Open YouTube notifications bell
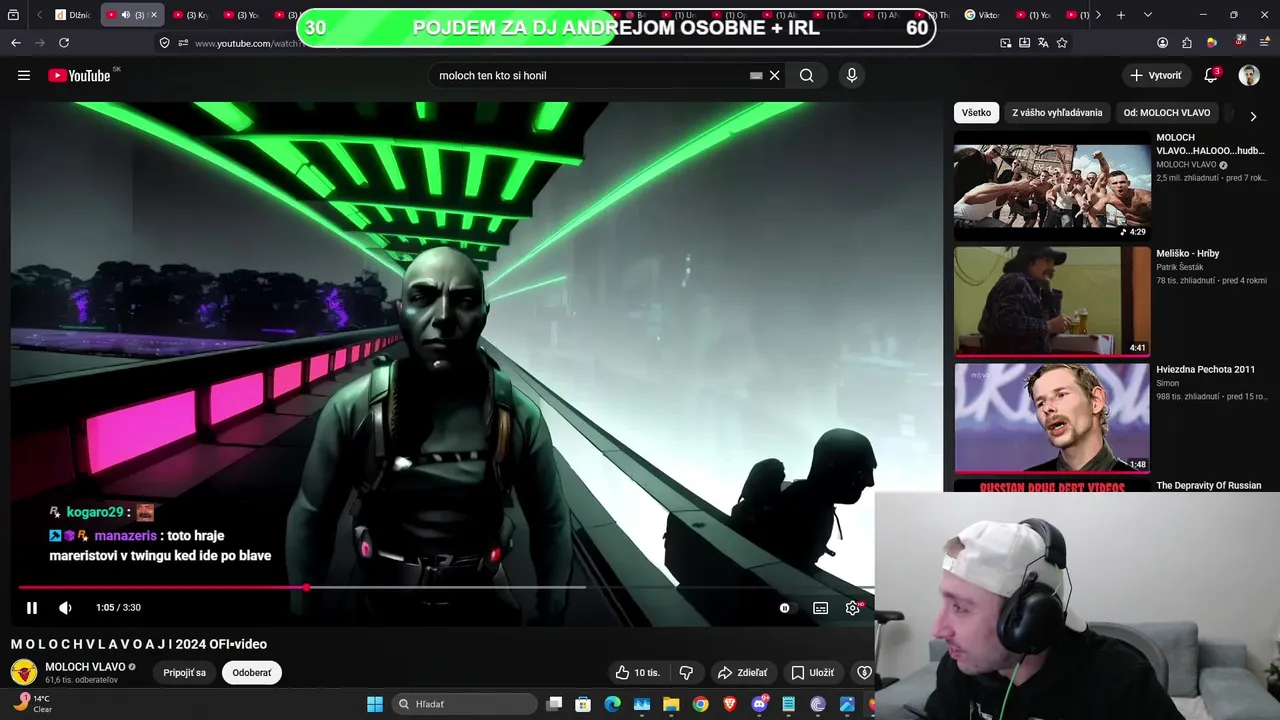1280x720 pixels. click(1211, 75)
